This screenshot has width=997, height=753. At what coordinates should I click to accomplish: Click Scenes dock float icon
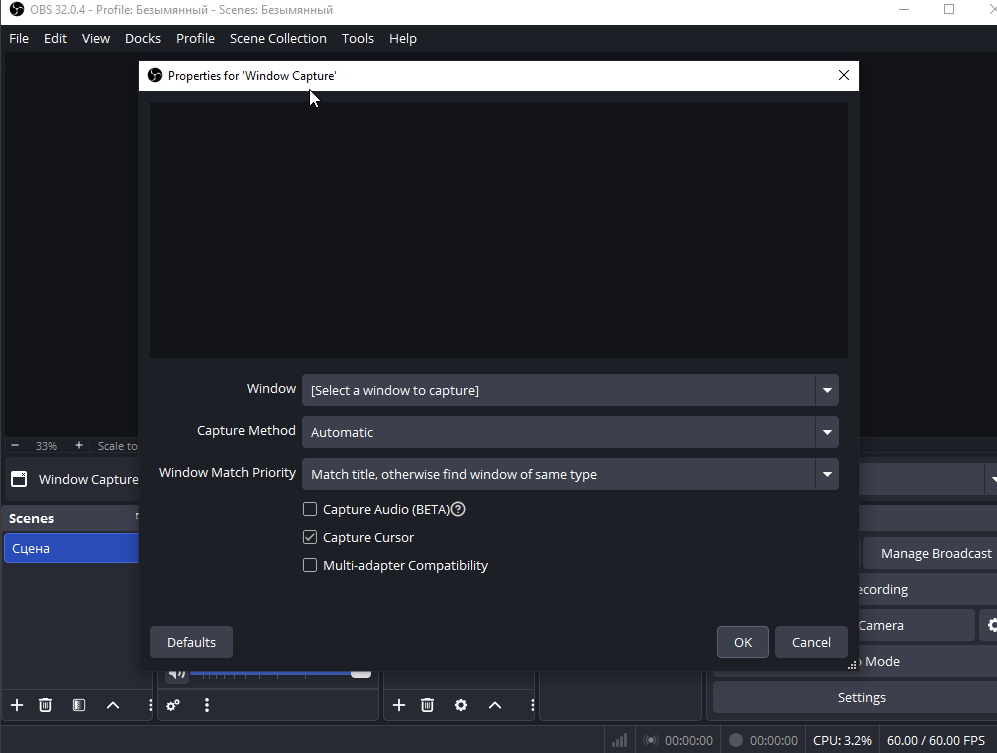coord(137,516)
